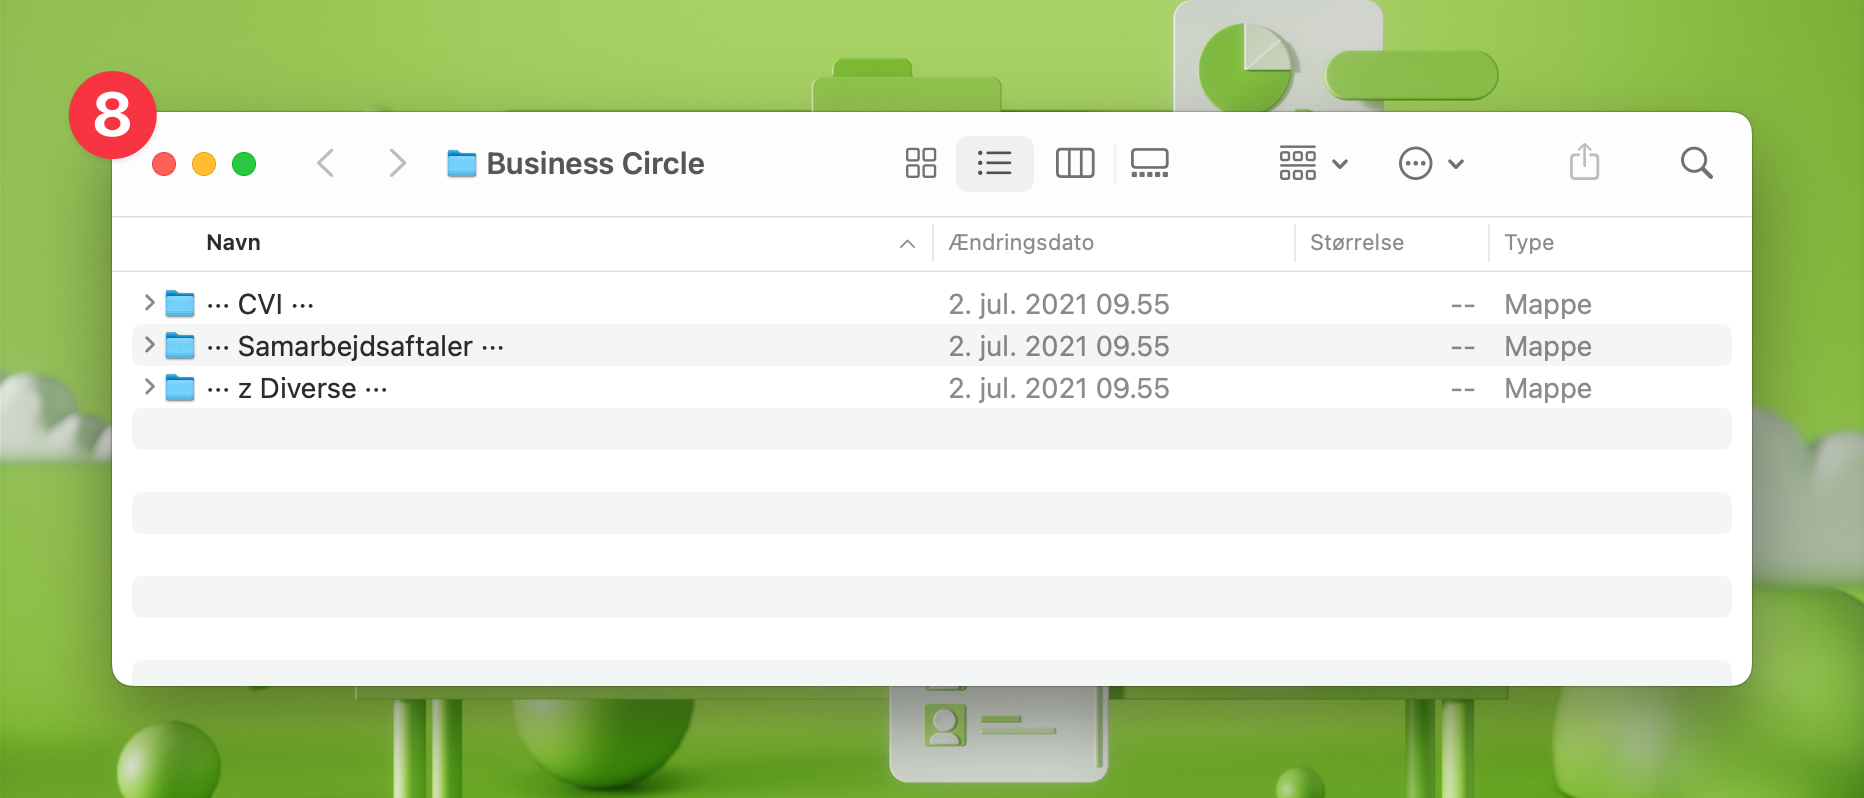Sort by the Navn column header

(x=233, y=243)
